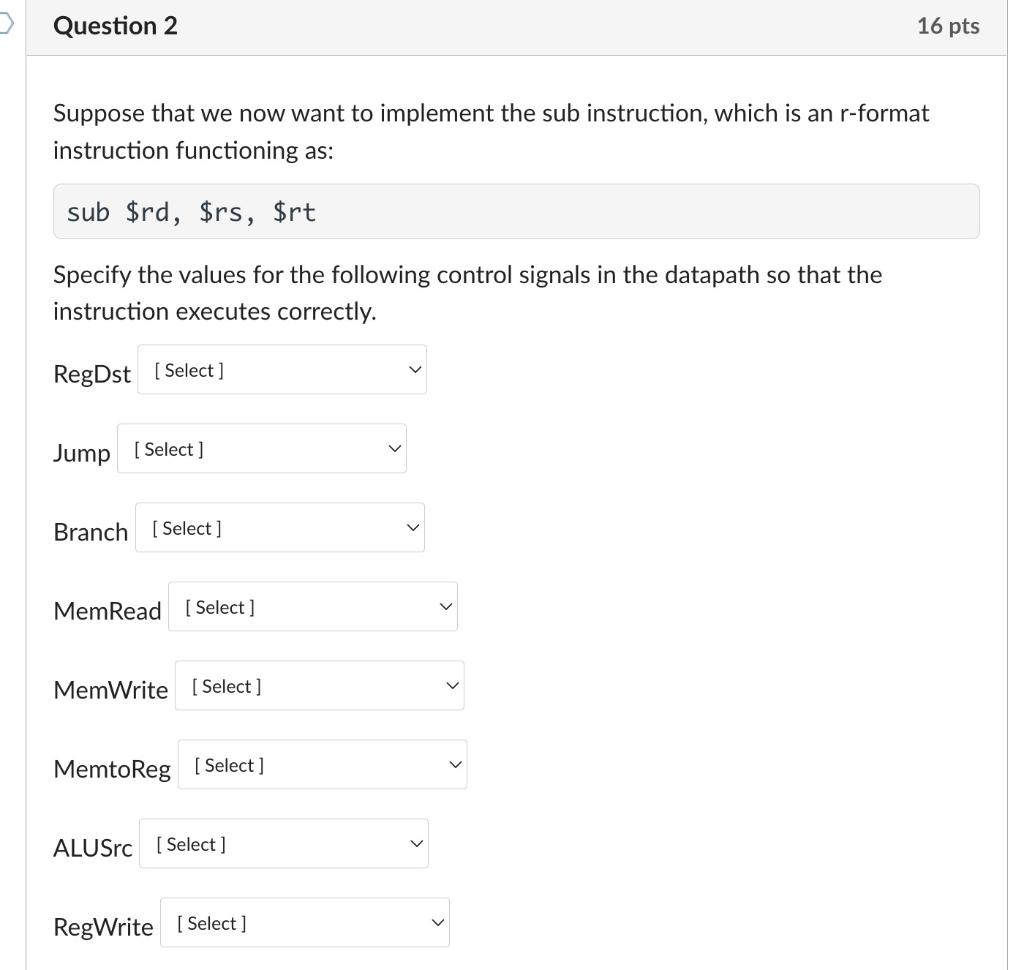This screenshot has height=970, width=1024.
Task: Open the MemRead select dropdown
Action: pos(313,606)
